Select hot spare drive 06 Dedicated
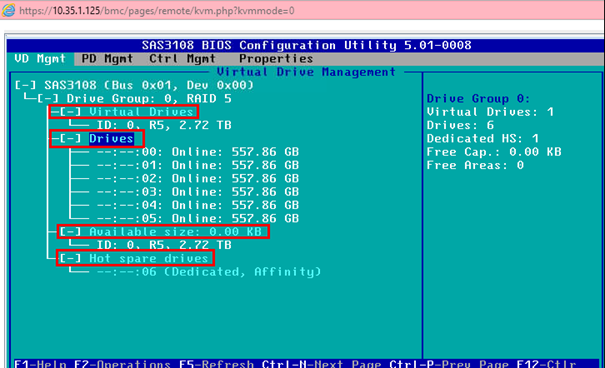The width and height of the screenshot is (605, 368). (x=209, y=272)
